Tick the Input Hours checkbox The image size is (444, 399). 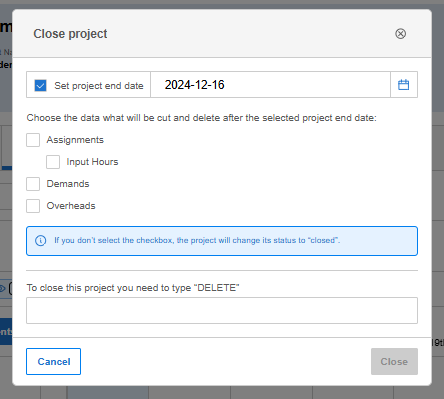click(53, 162)
